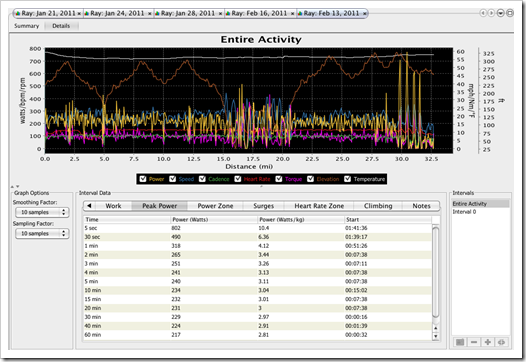
Task: Select the 5 sec peak power row
Action: (x=258, y=228)
